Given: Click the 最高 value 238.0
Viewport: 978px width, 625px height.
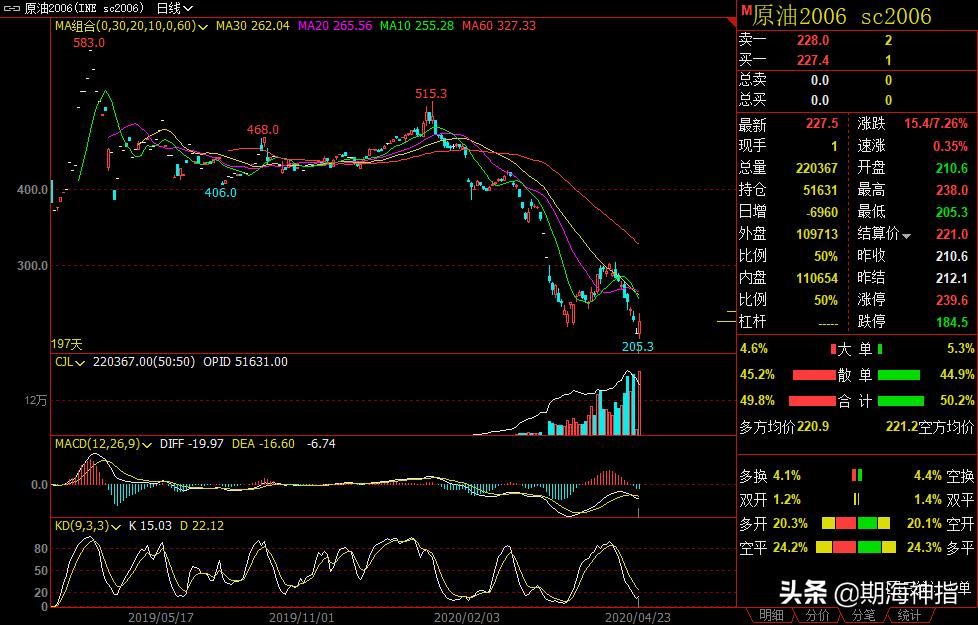Looking at the screenshot, I should 952,190.
